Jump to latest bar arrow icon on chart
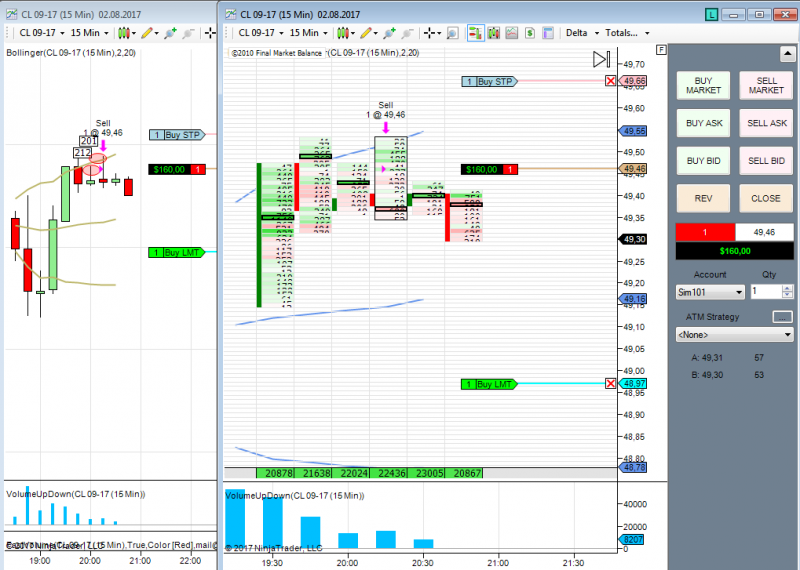 pos(602,59)
